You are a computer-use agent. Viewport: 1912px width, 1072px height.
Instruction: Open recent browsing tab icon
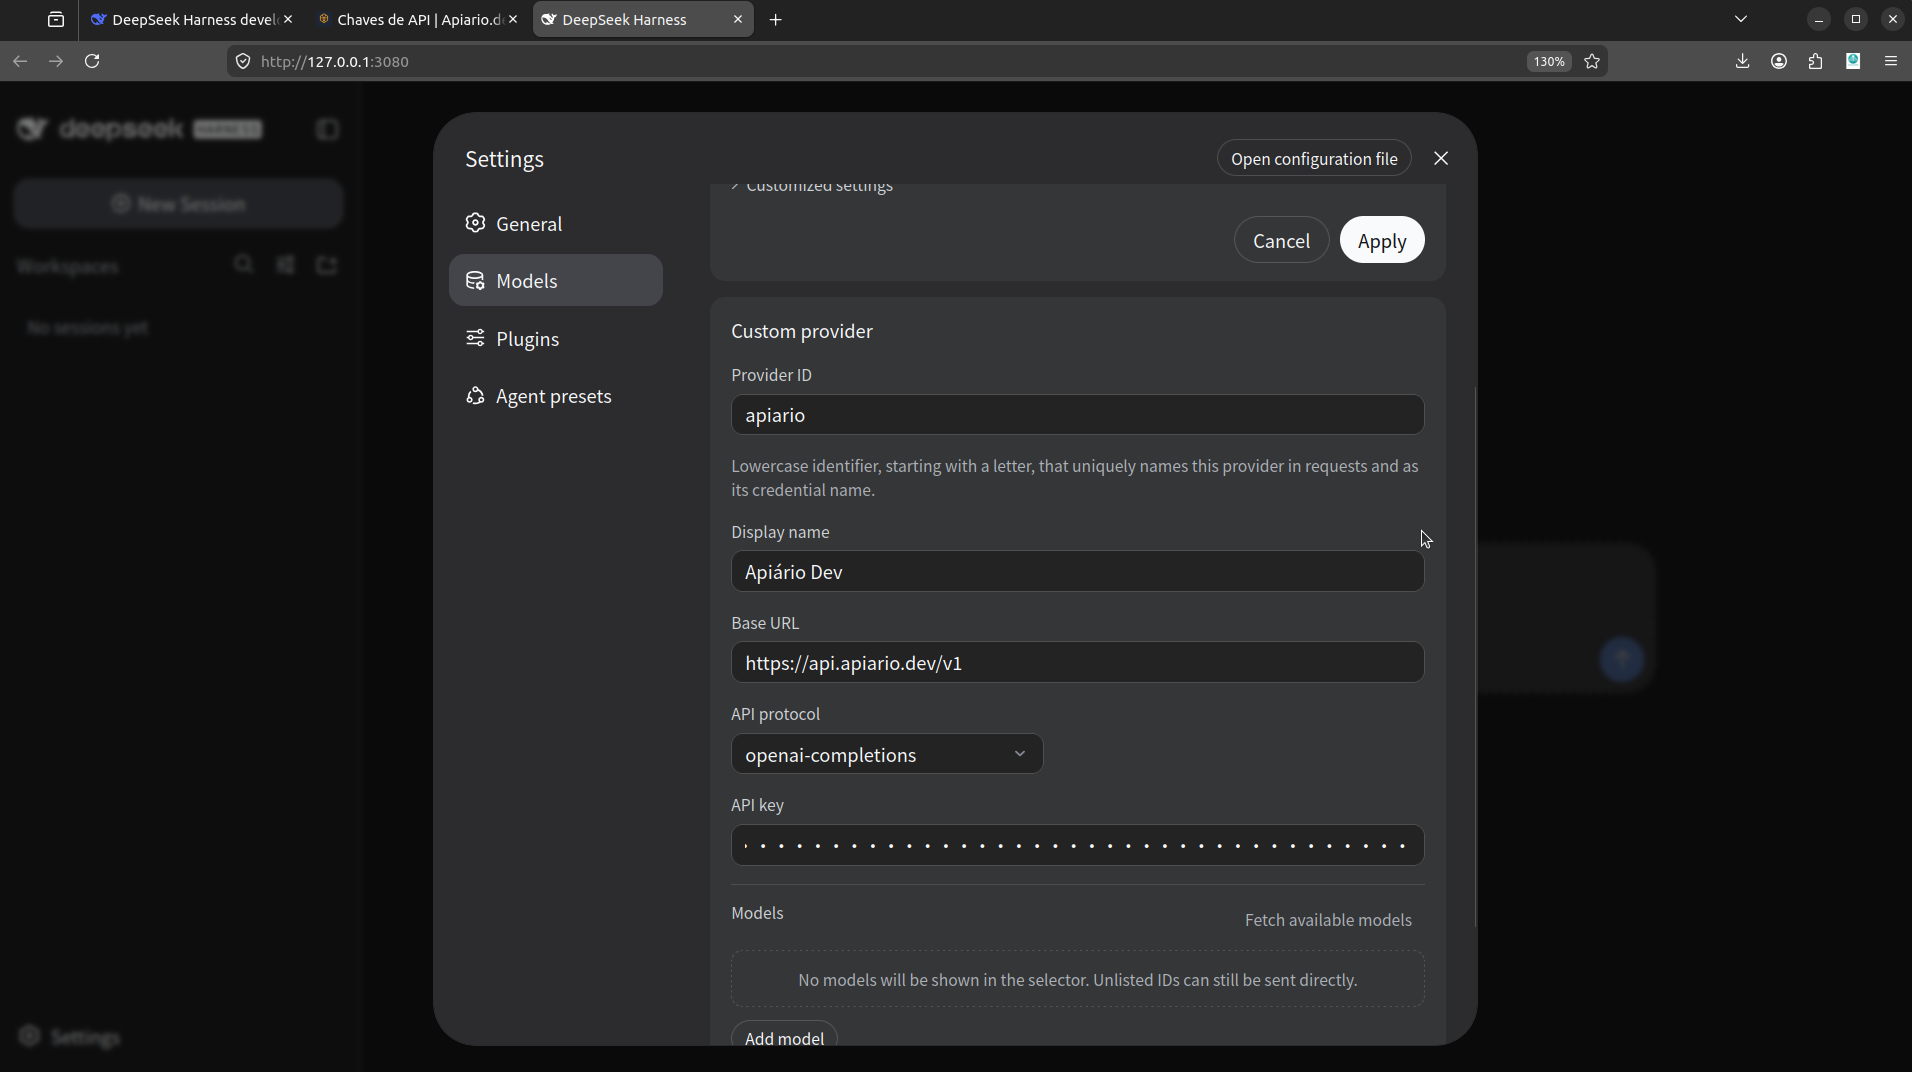(56, 19)
